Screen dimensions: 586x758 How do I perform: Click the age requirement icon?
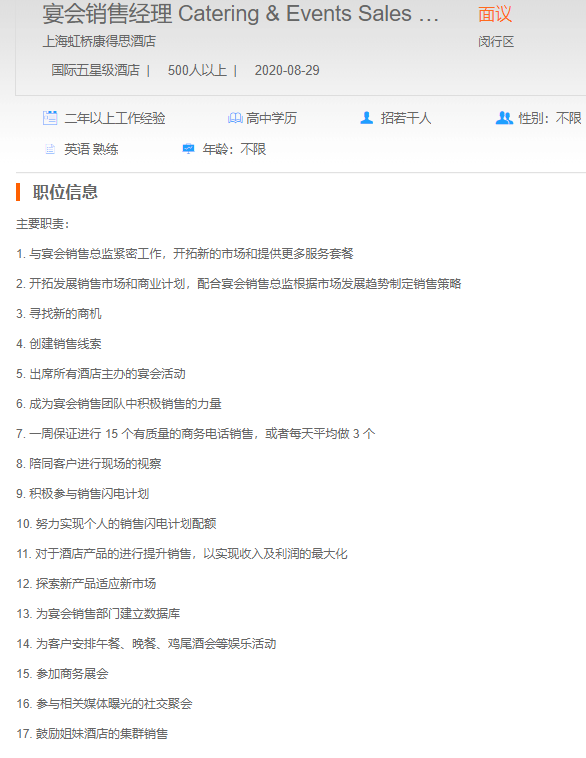pyautogui.click(x=188, y=149)
